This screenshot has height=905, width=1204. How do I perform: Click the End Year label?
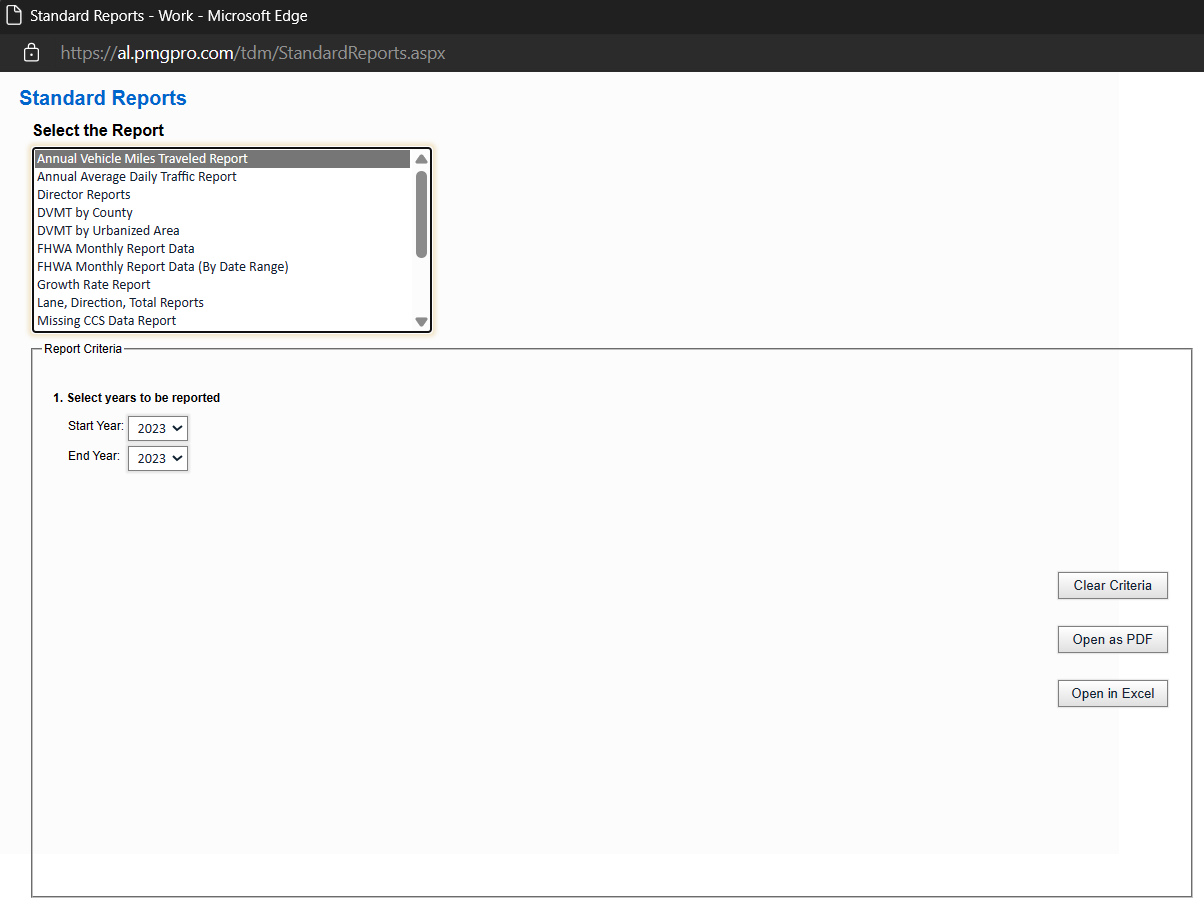pos(94,456)
